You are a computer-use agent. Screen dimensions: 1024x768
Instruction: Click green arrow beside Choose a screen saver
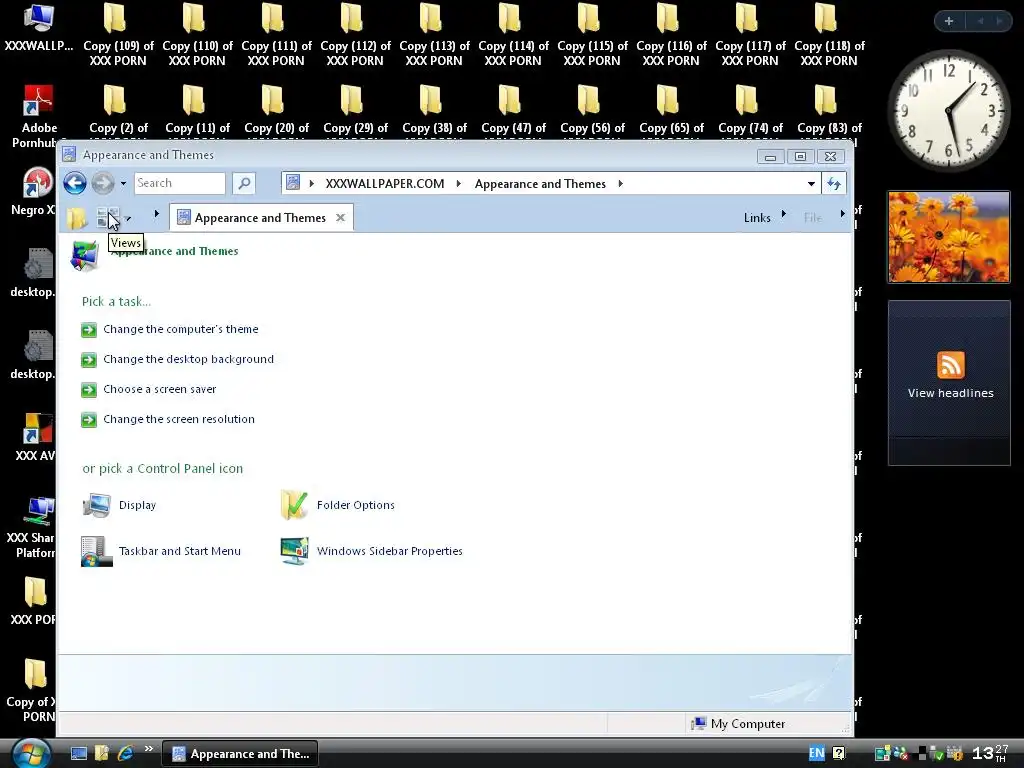[x=89, y=390]
